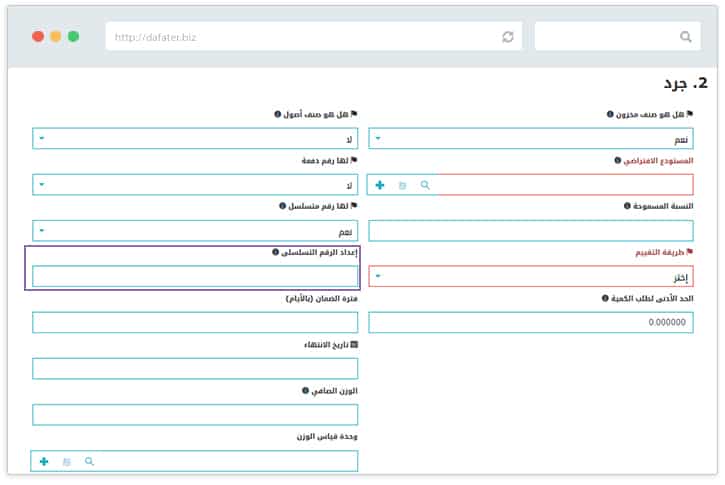Open the 'لها رقم متسلسل' dropdown
The height and width of the screenshot is (485, 725).
[195, 231]
